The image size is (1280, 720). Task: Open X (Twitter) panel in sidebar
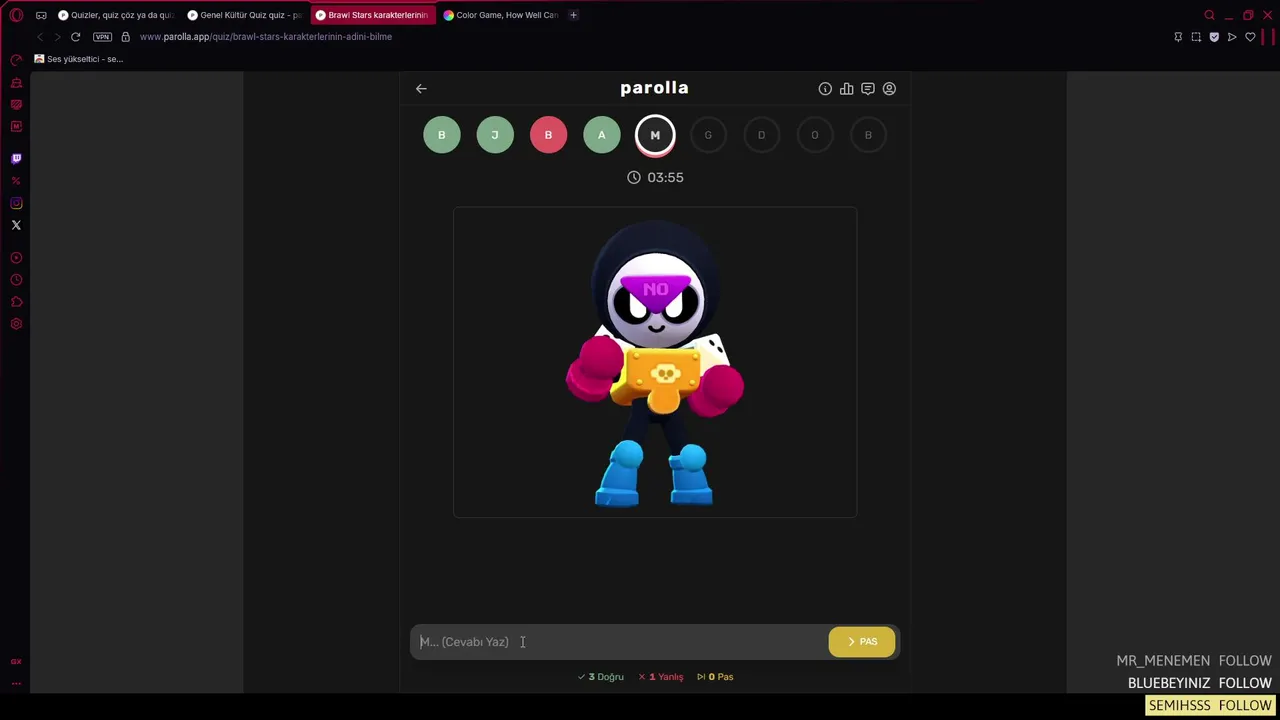[x=16, y=225]
